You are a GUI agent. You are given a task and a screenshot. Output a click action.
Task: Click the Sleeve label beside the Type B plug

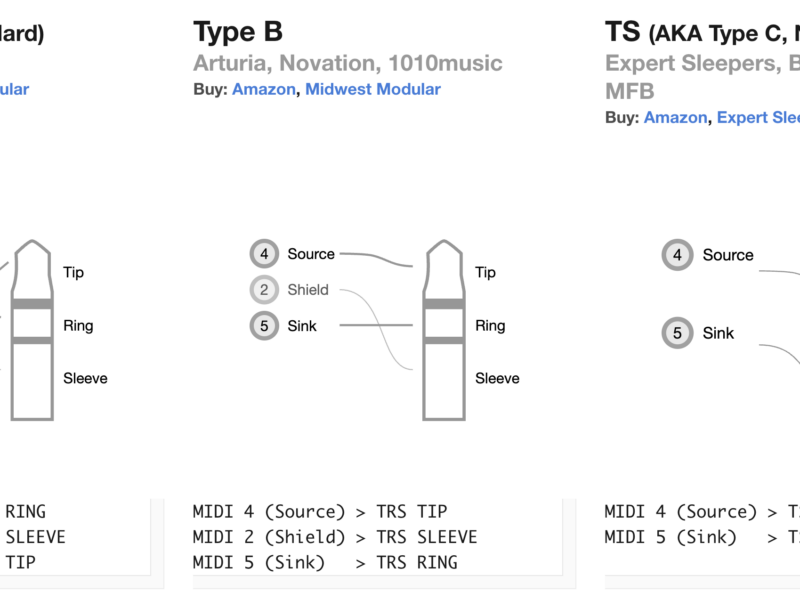(x=497, y=378)
